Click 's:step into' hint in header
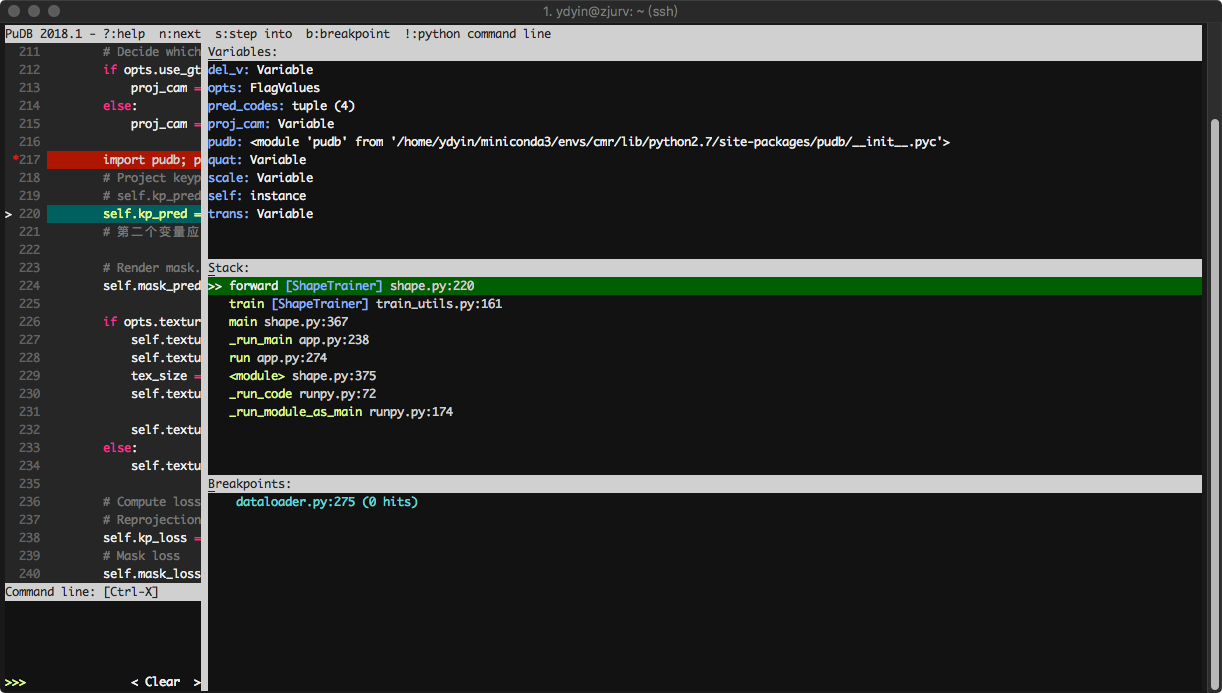 coord(254,34)
